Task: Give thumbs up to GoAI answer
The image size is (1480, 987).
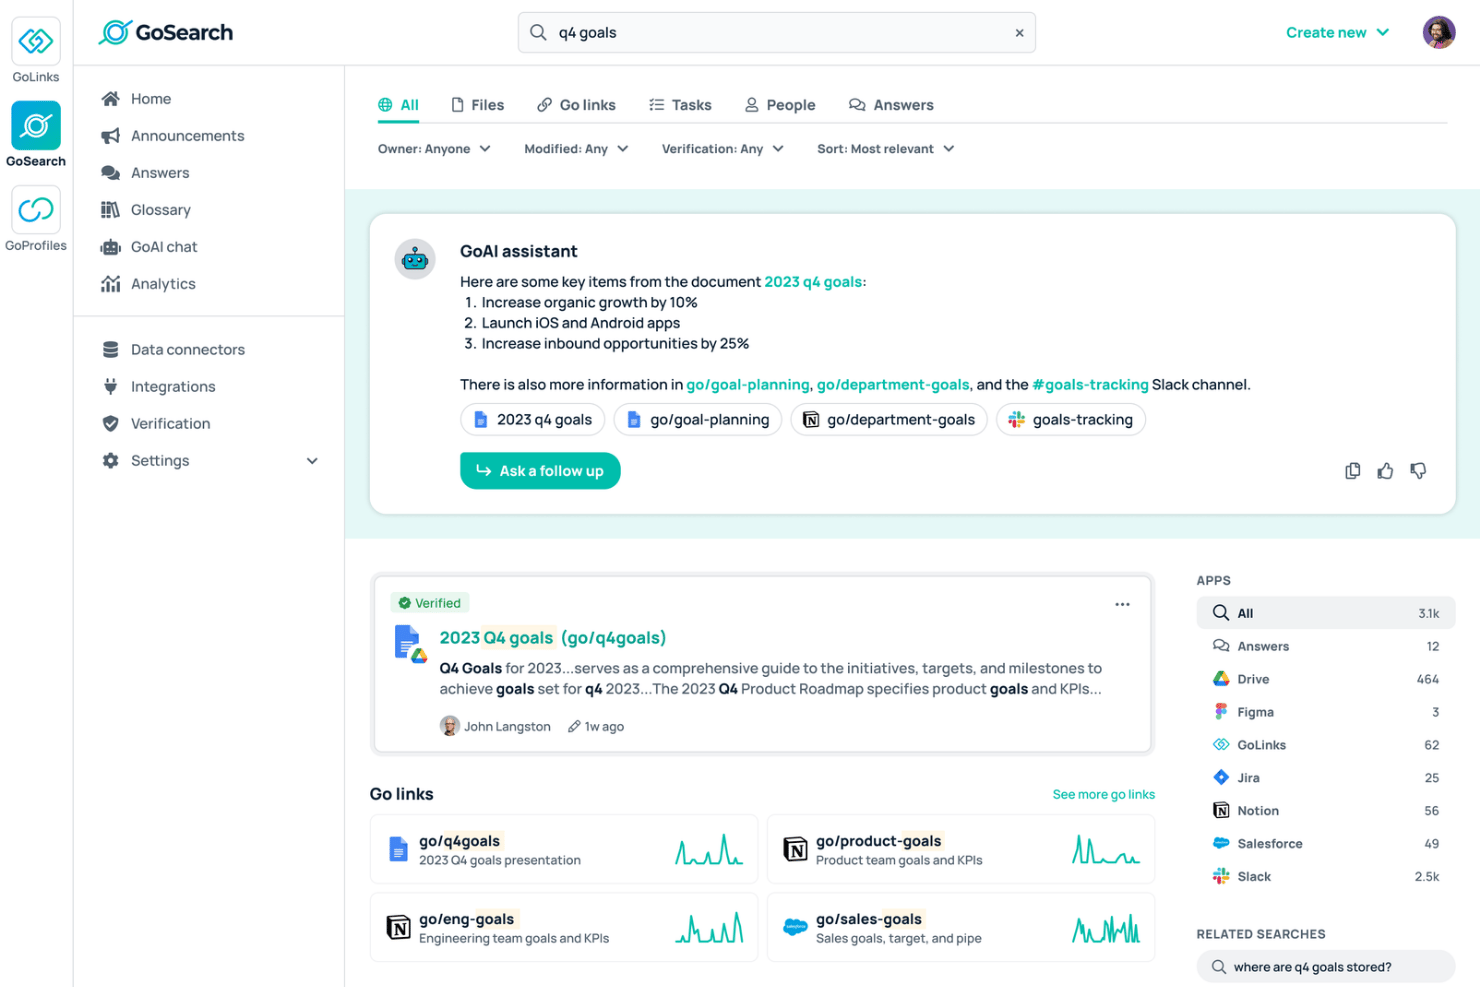Action: click(1385, 471)
